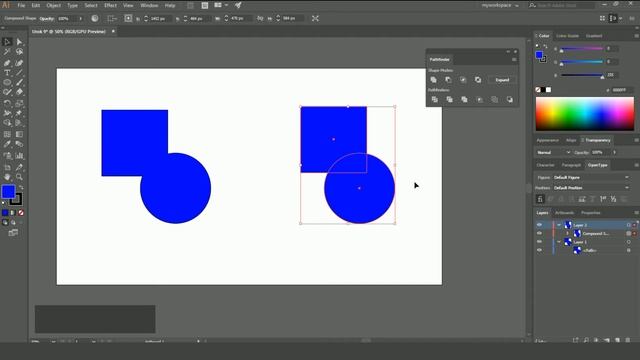This screenshot has height=360, width=640.
Task: Open the Window menu
Action: (149, 5)
